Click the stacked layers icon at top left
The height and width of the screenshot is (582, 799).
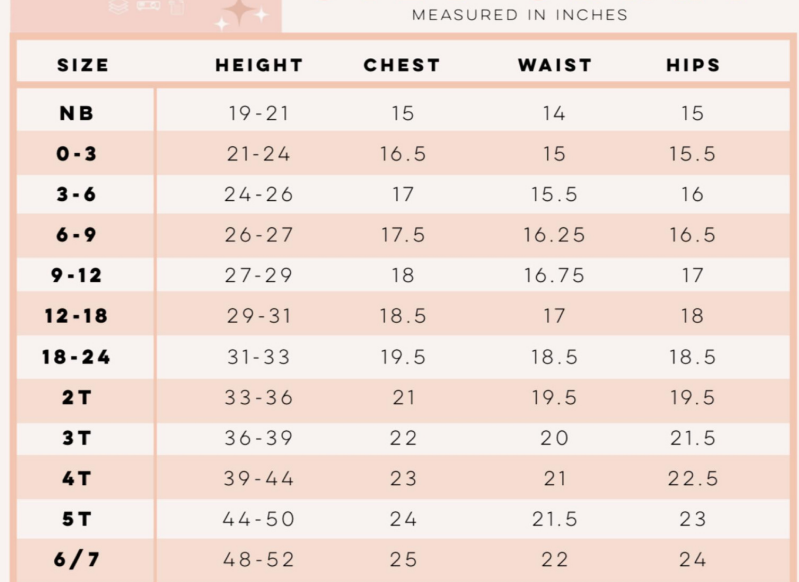pos(118,6)
